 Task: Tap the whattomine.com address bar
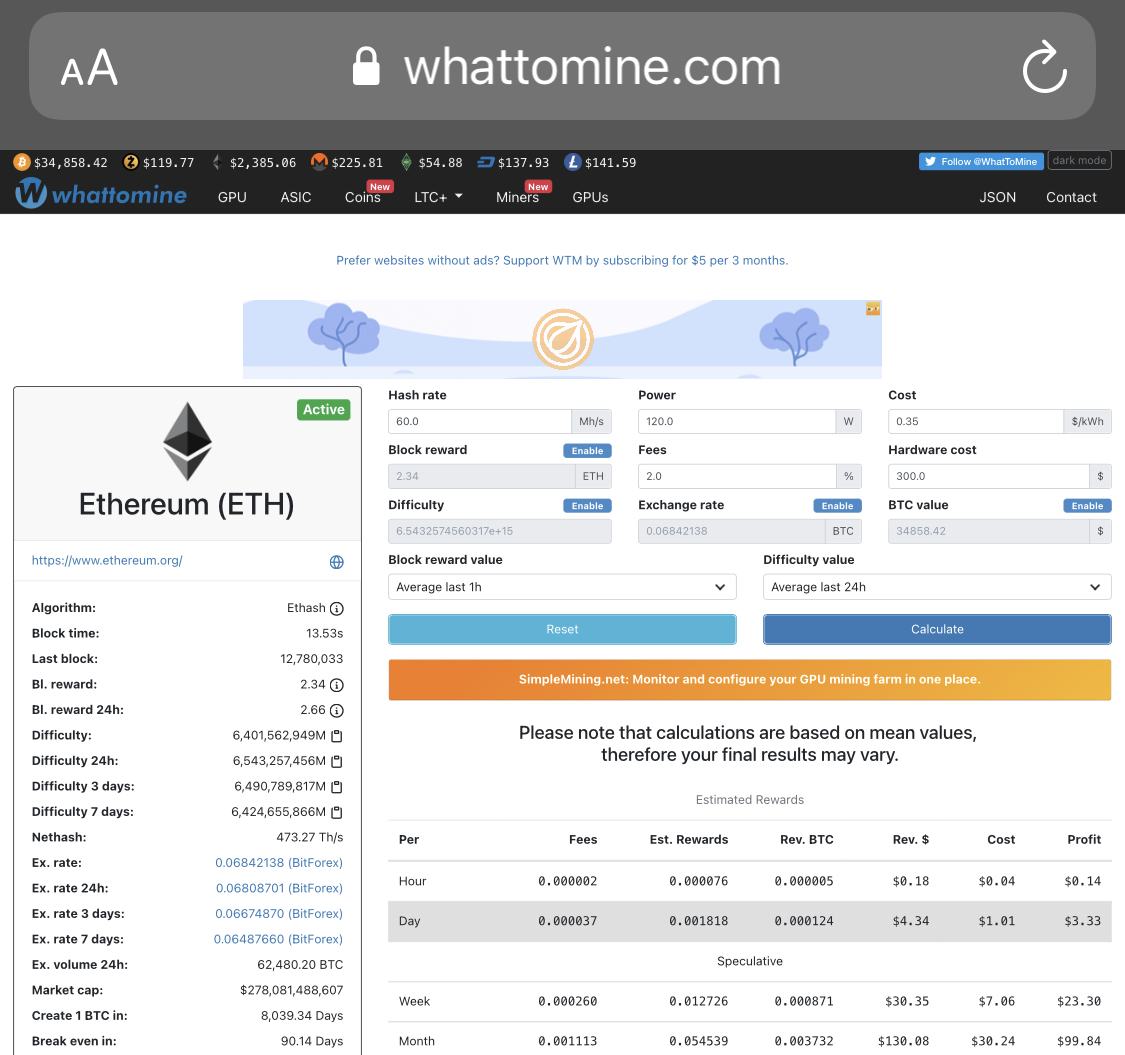point(562,66)
